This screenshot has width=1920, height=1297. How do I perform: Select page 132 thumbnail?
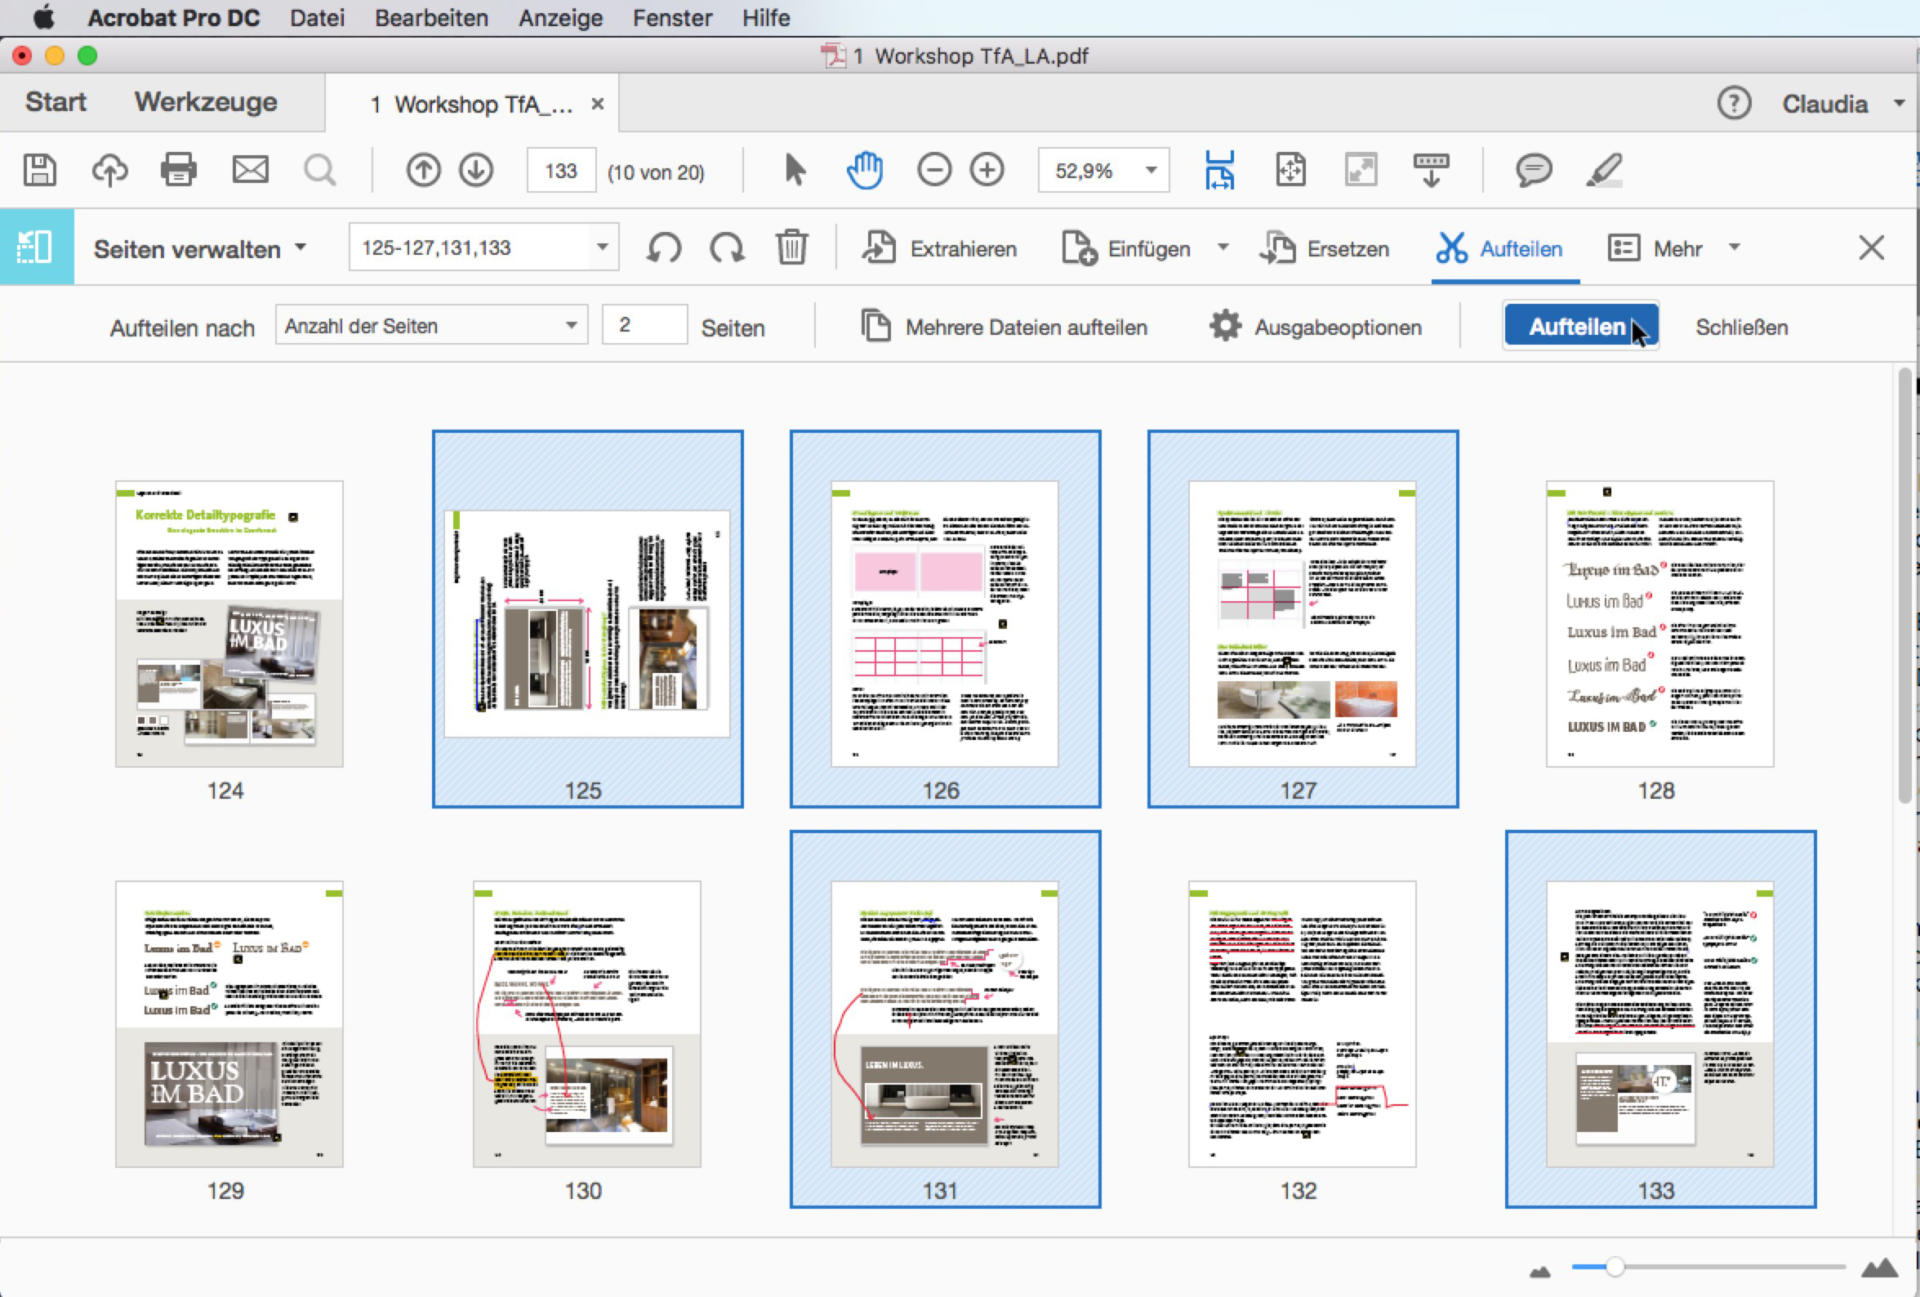(1302, 1023)
